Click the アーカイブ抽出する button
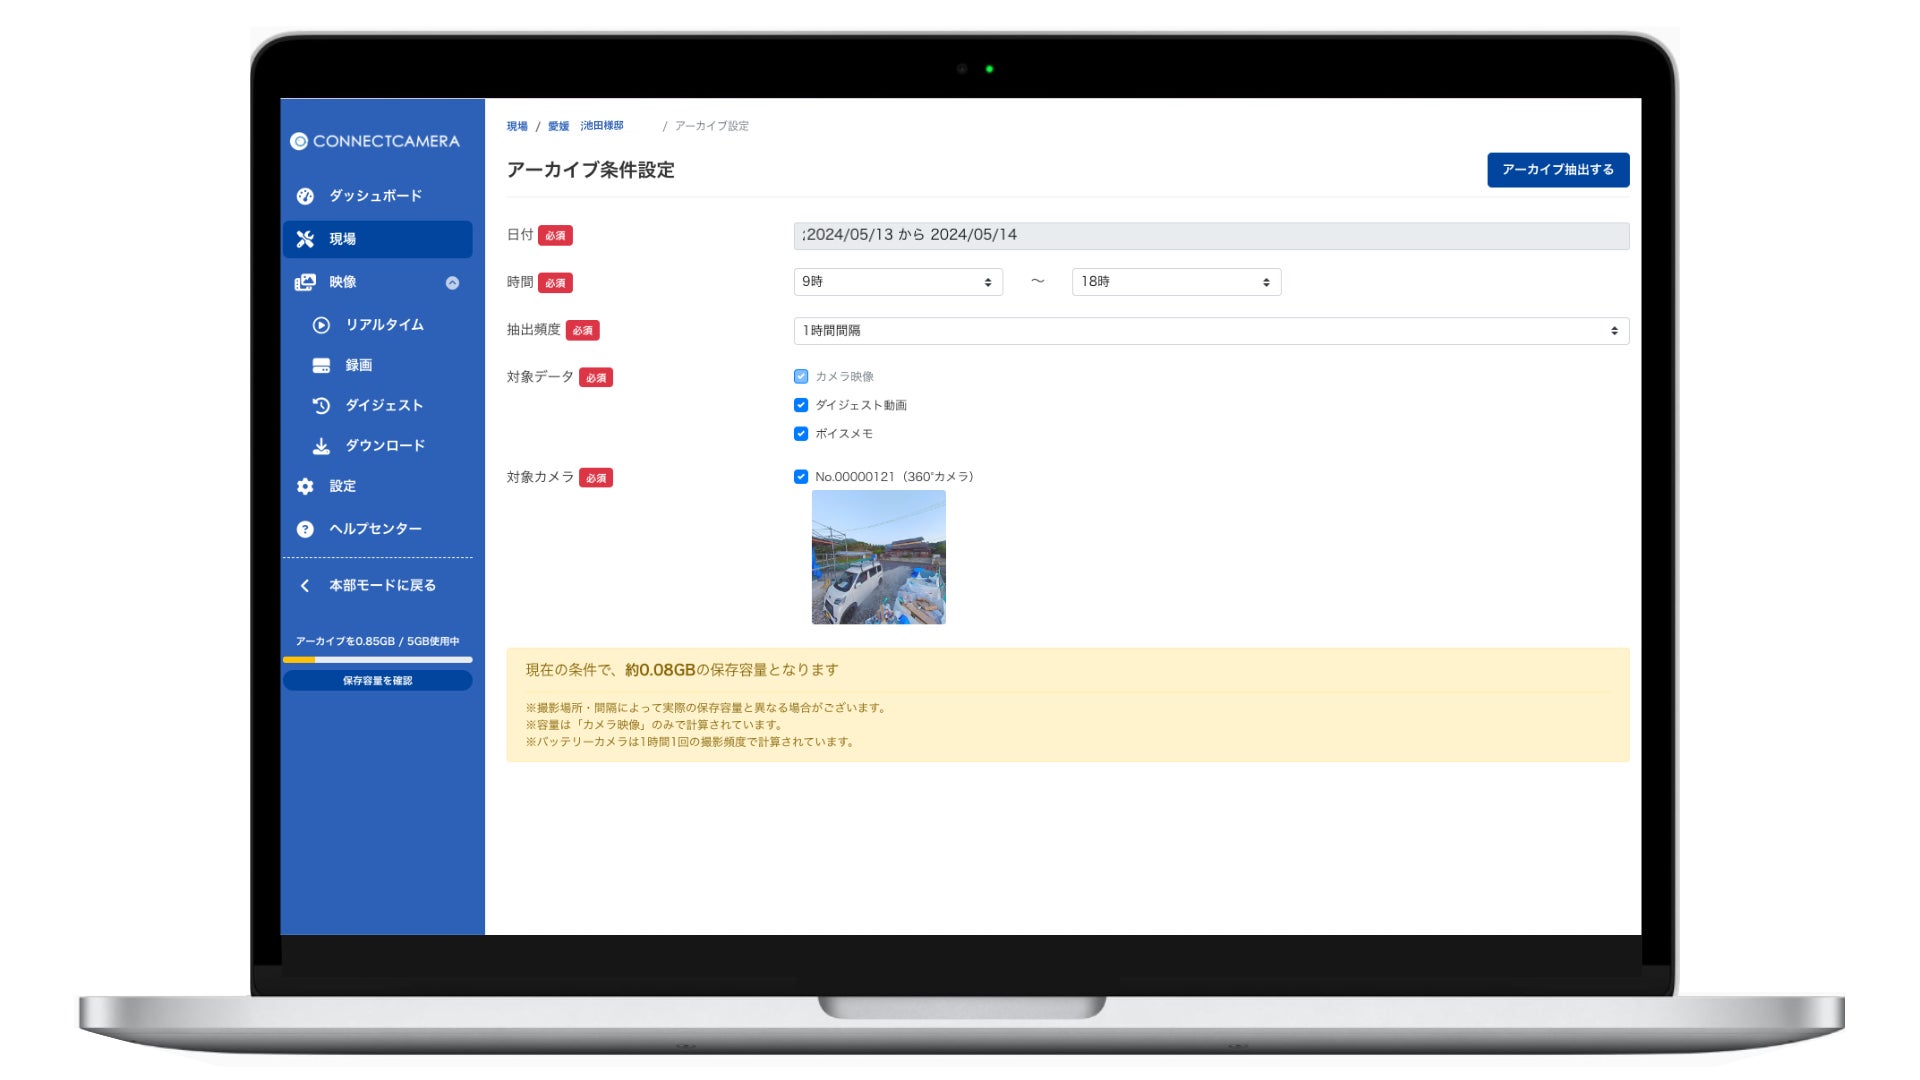Screen dimensions: 1920x1080 1557,170
